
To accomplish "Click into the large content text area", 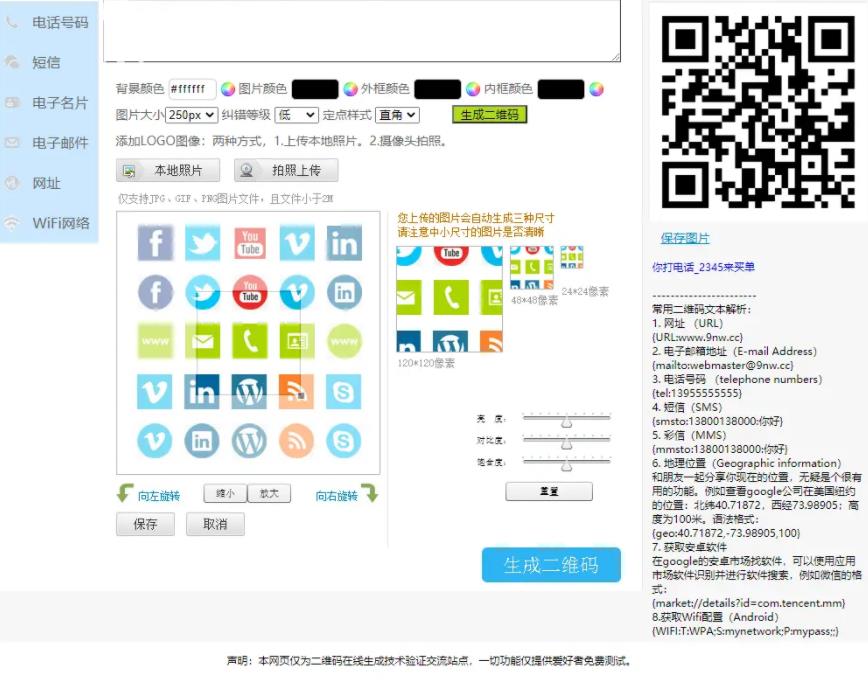I will [362, 30].
